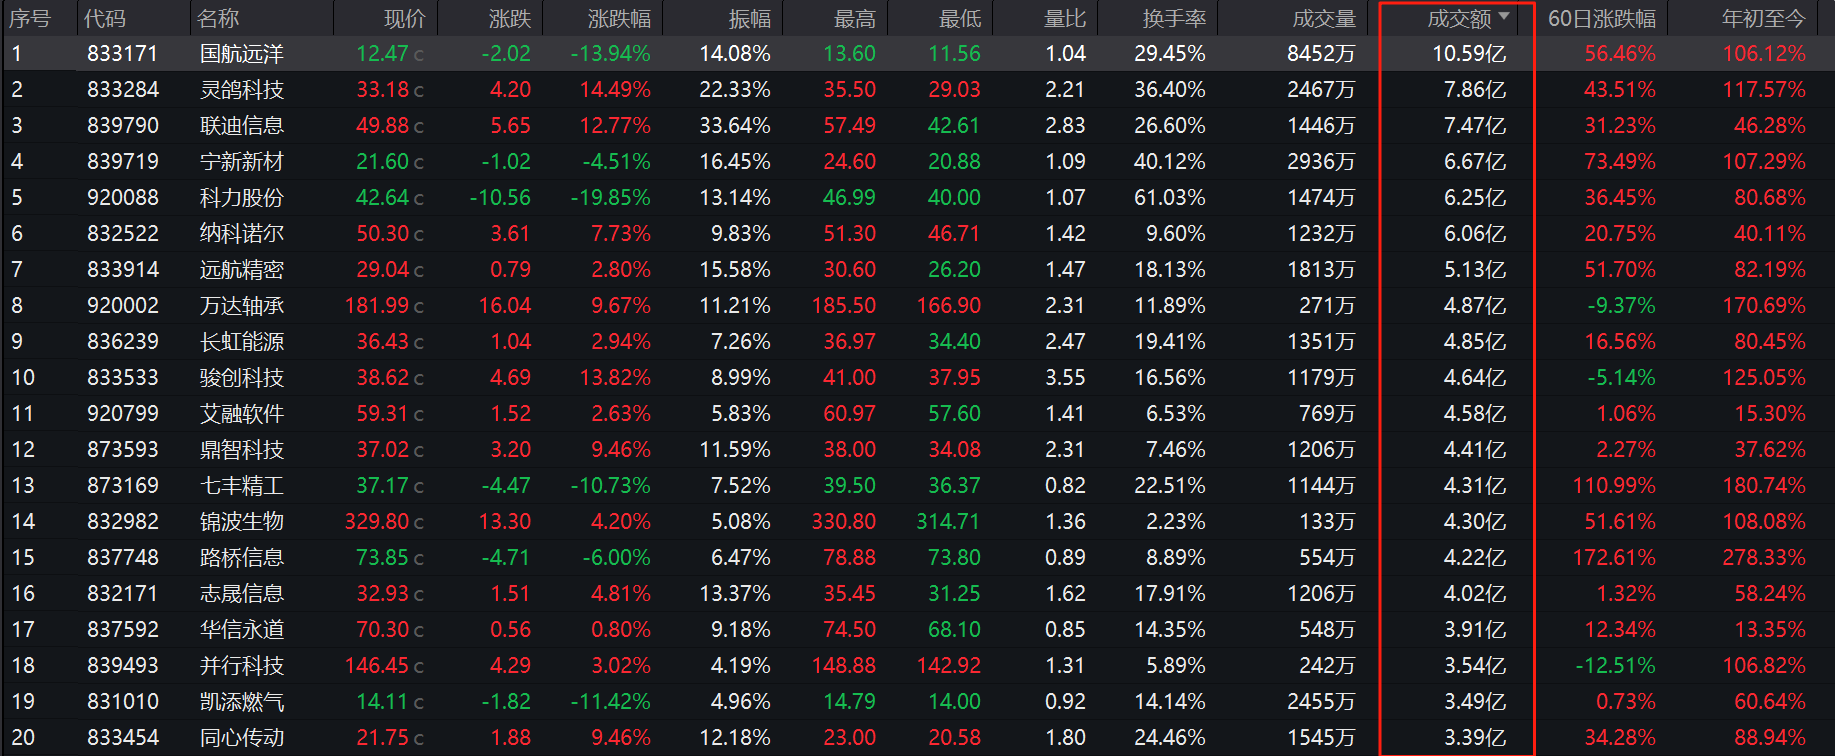Click stock code 833284
The width and height of the screenshot is (1835, 756).
[x=123, y=90]
